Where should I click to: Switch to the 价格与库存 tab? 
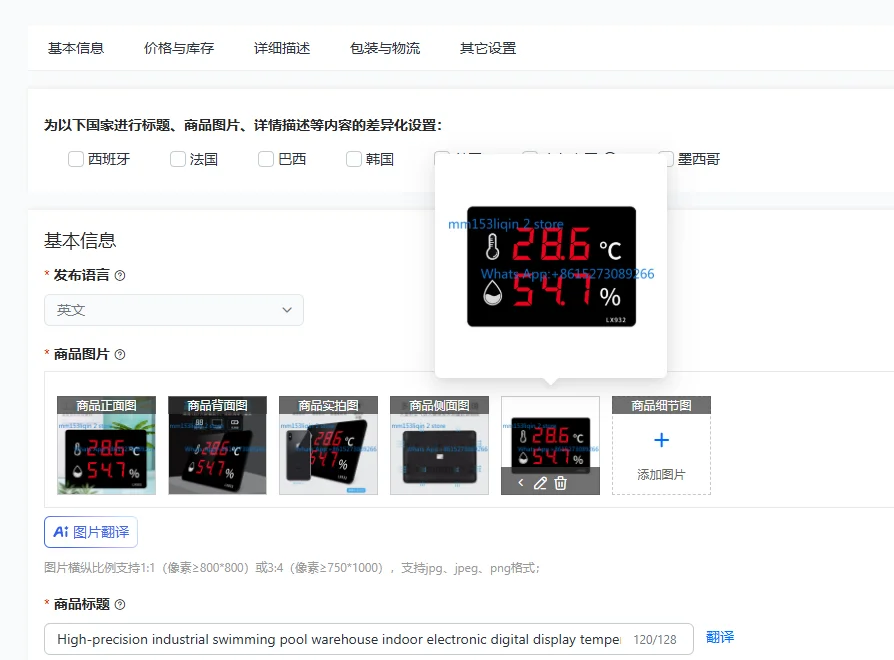(179, 48)
